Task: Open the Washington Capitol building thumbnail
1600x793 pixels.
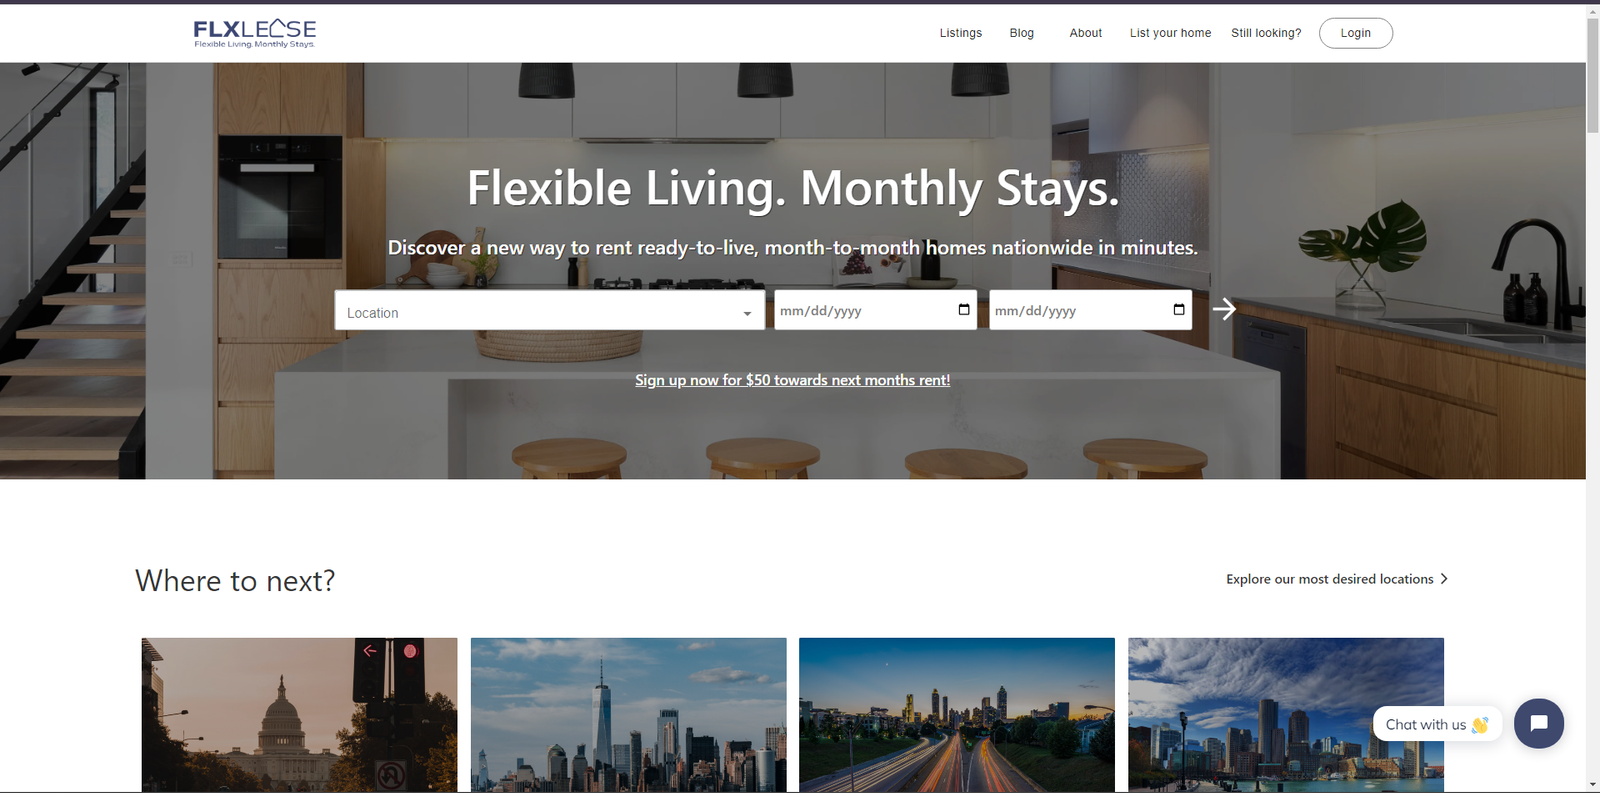Action: coord(299,715)
